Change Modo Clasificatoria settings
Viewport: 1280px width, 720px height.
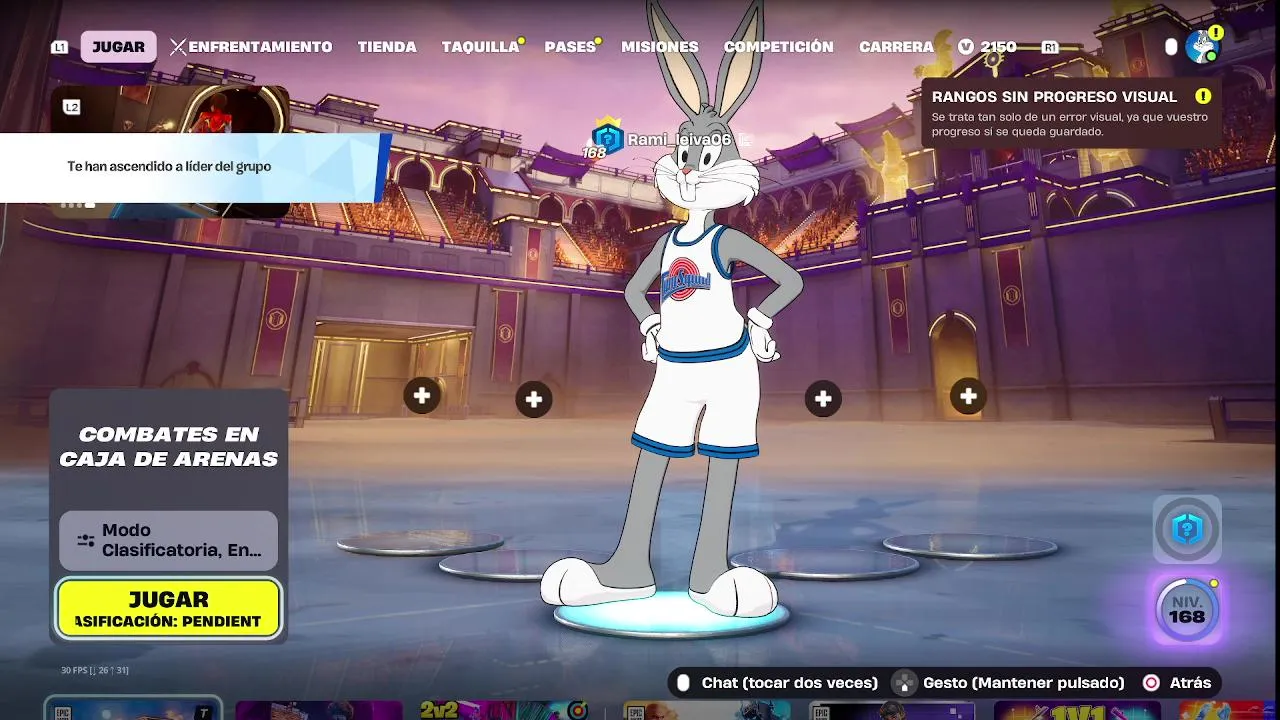168,540
